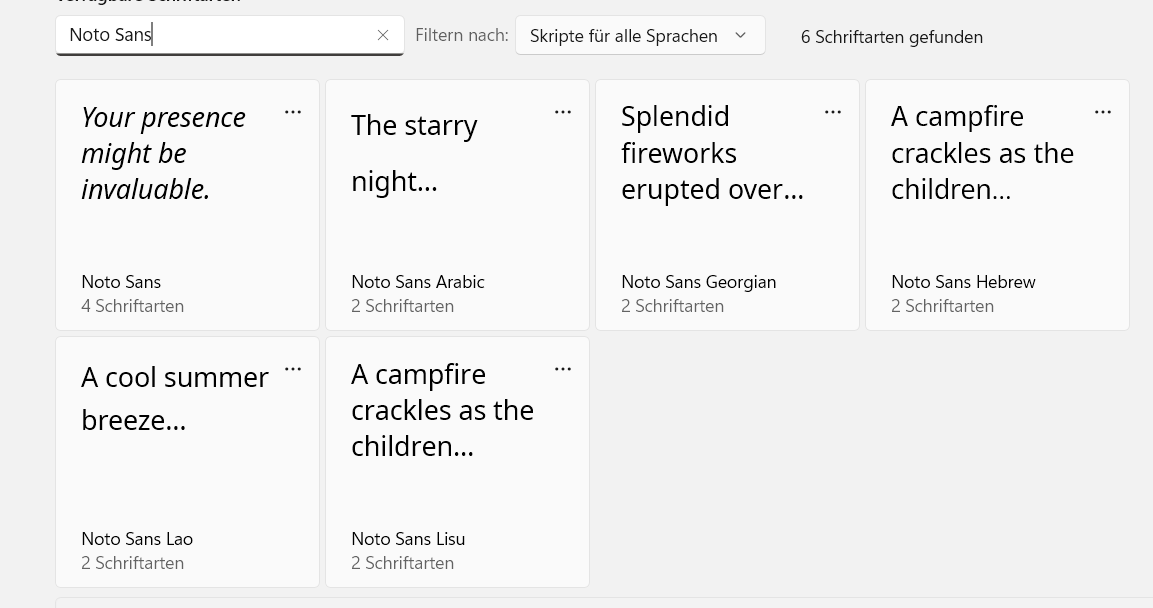This screenshot has width=1153, height=608.
Task: Open more options for Noto Sans Georgian
Action: point(833,112)
